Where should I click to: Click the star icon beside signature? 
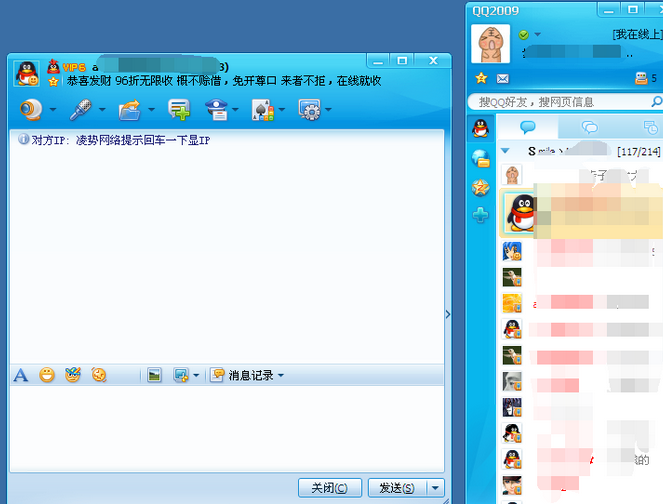tap(53, 81)
